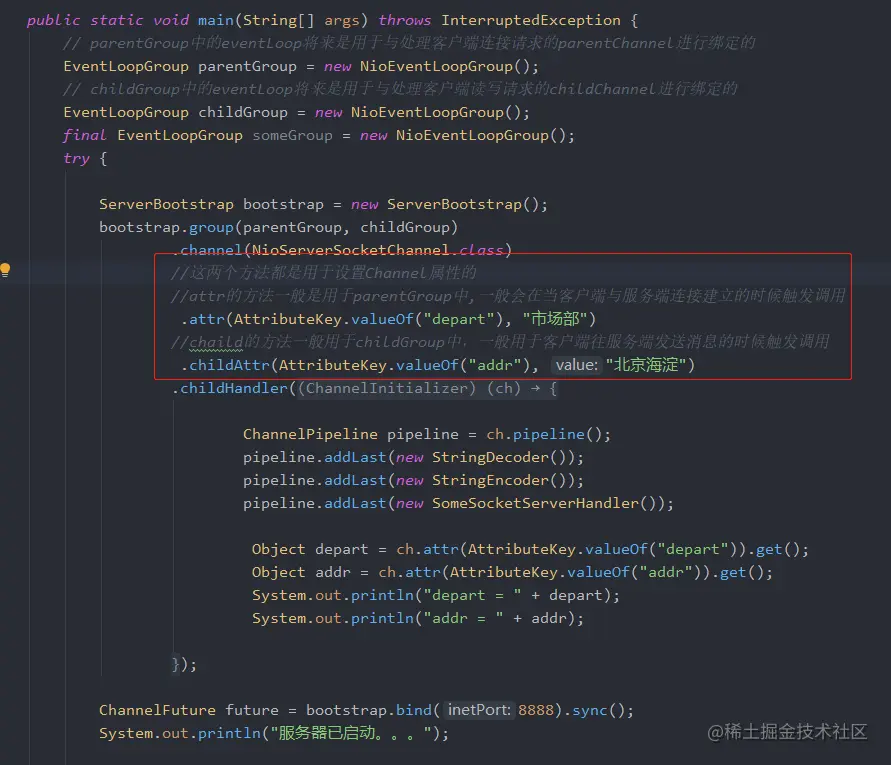Click 'Object depart' variable declaration

(310, 550)
